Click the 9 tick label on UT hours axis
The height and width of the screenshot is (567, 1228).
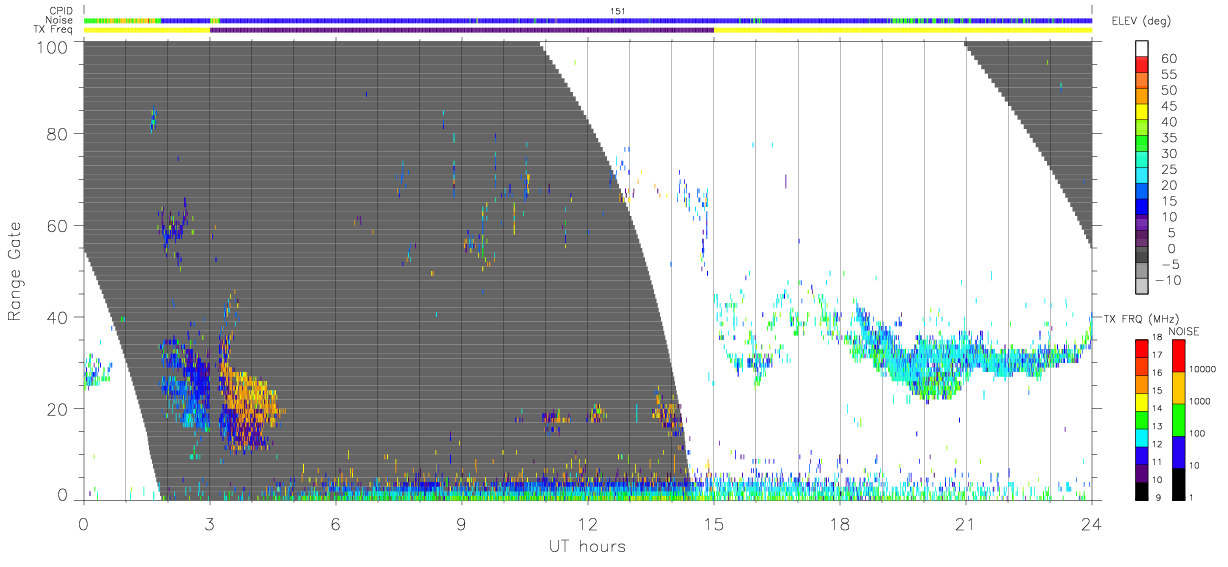point(461,523)
